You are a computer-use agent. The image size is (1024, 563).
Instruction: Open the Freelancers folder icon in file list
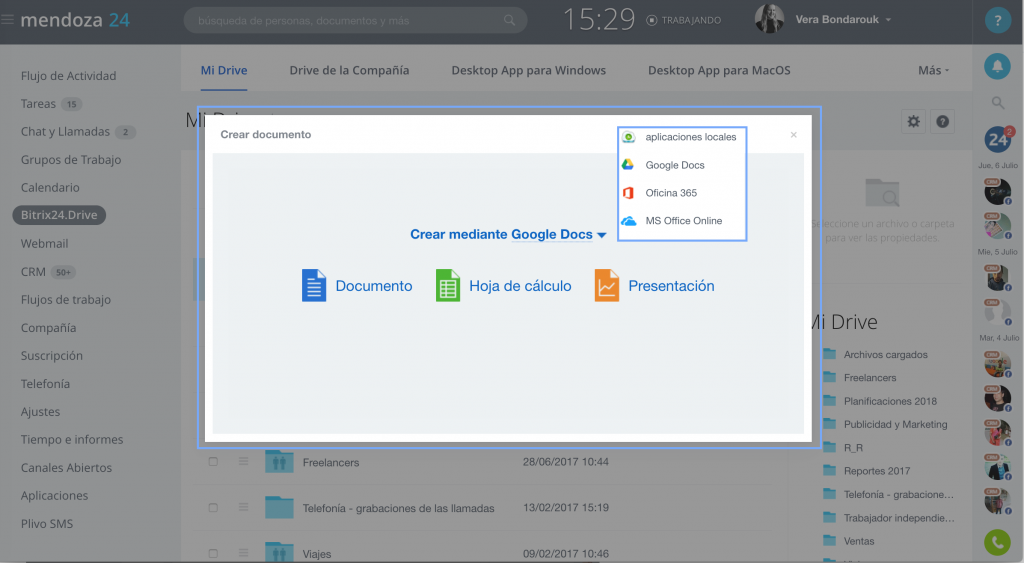click(x=279, y=462)
